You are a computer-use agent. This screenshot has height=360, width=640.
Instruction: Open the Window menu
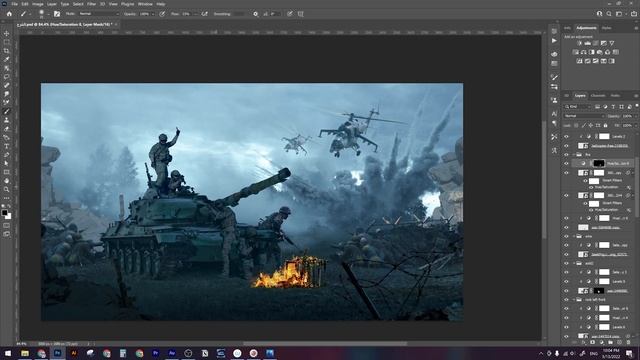(x=145, y=4)
